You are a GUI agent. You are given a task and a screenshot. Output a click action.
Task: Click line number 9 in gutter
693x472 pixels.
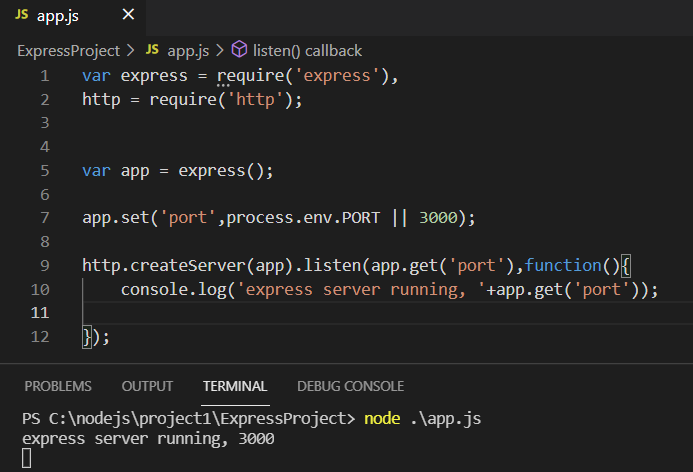(x=45, y=266)
